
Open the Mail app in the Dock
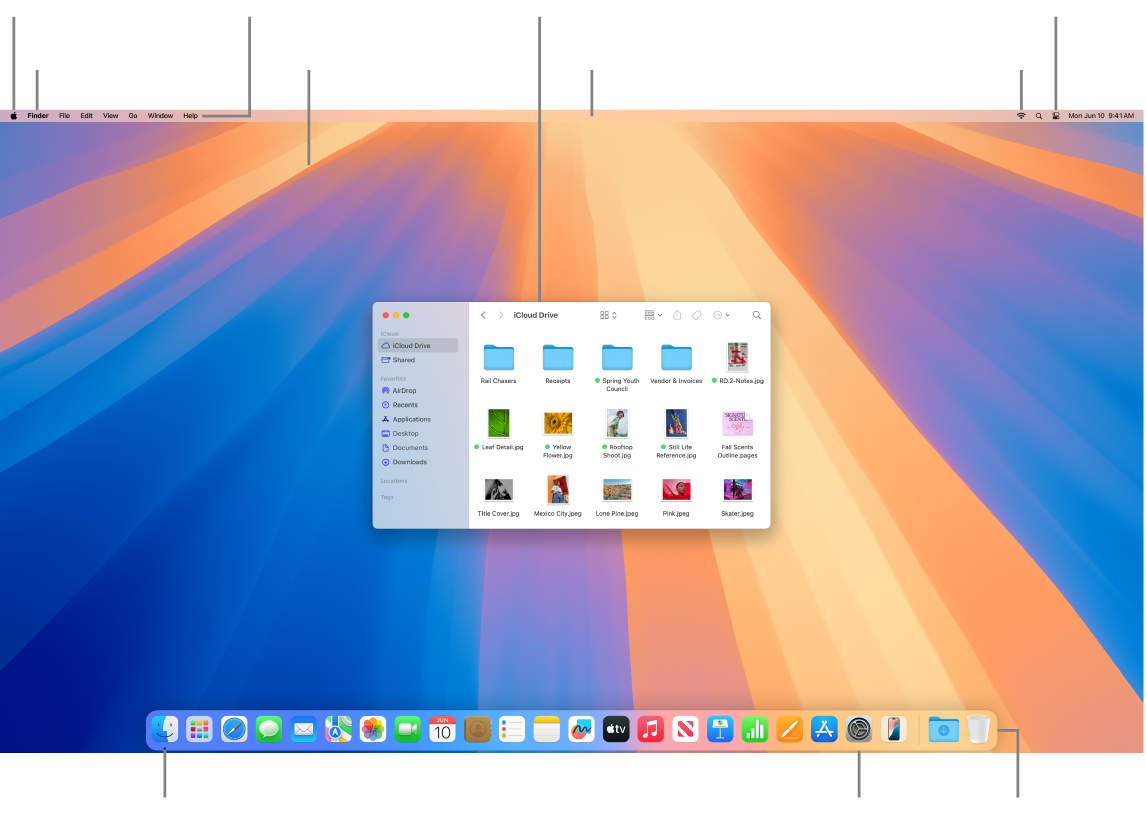click(303, 729)
